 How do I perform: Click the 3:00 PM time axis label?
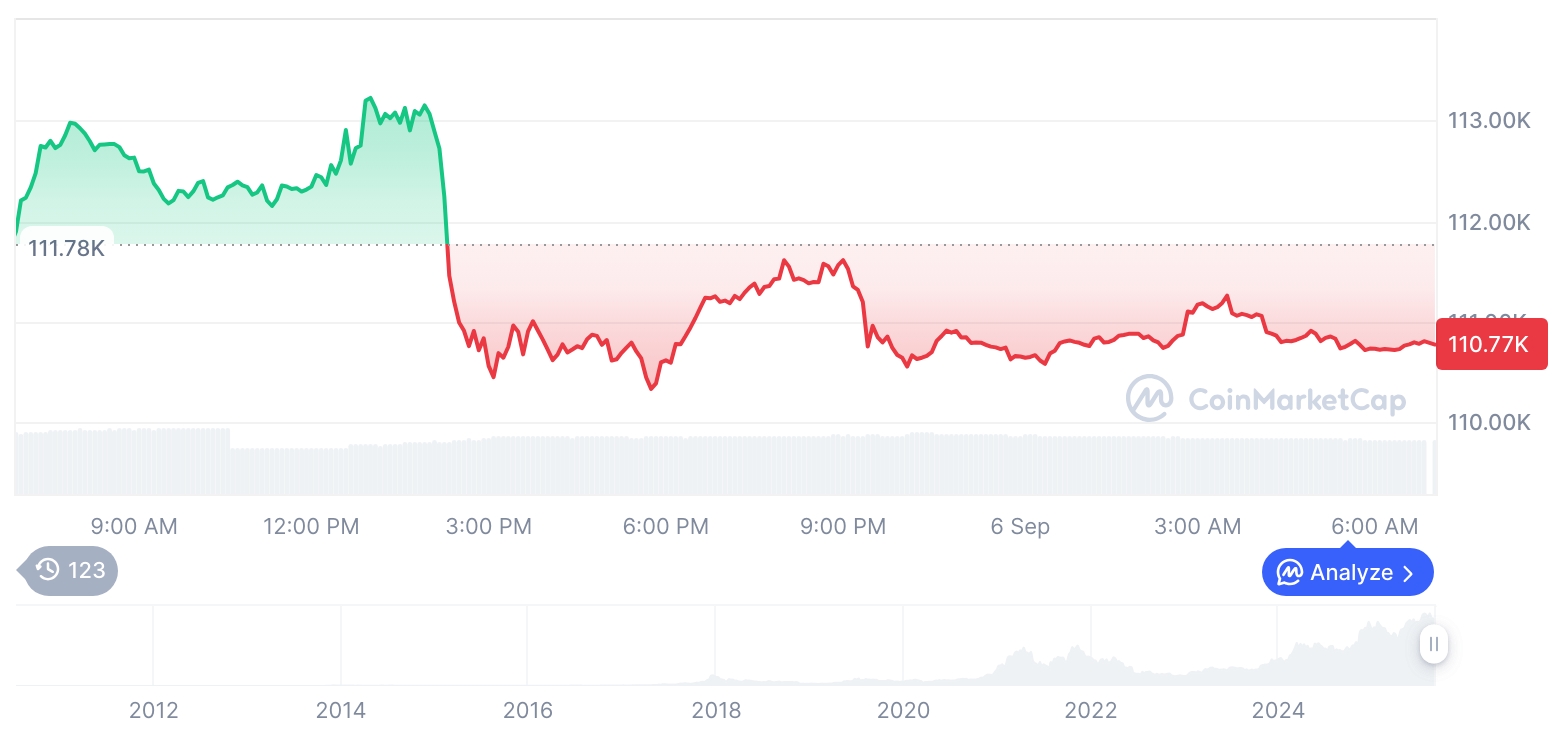[488, 526]
